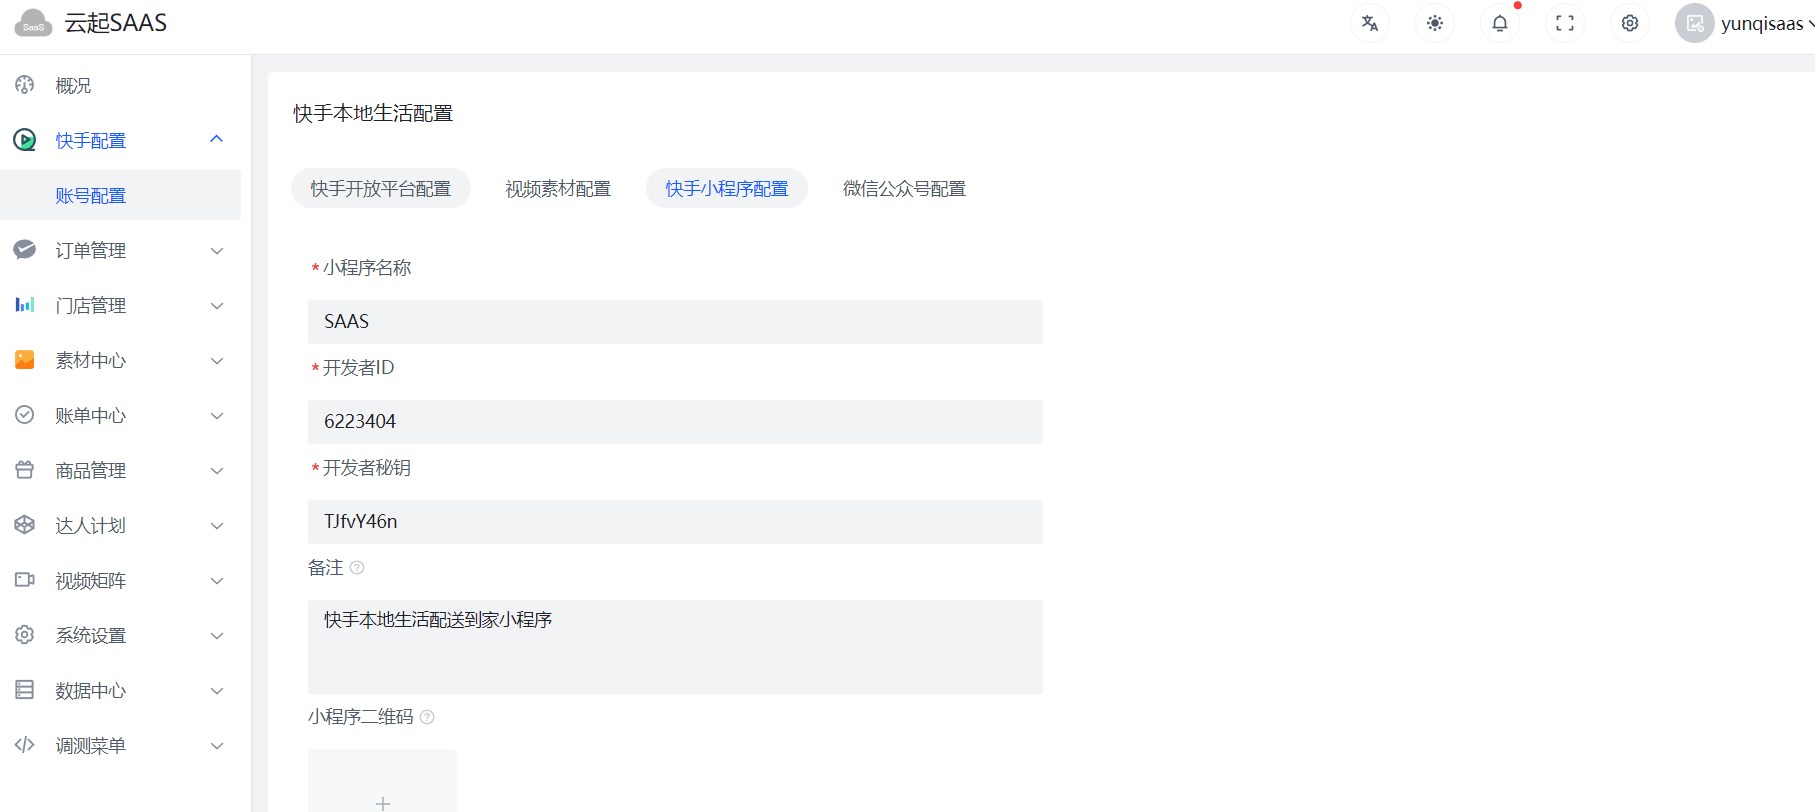
Task: Open the settings gear in header
Action: point(1630,23)
